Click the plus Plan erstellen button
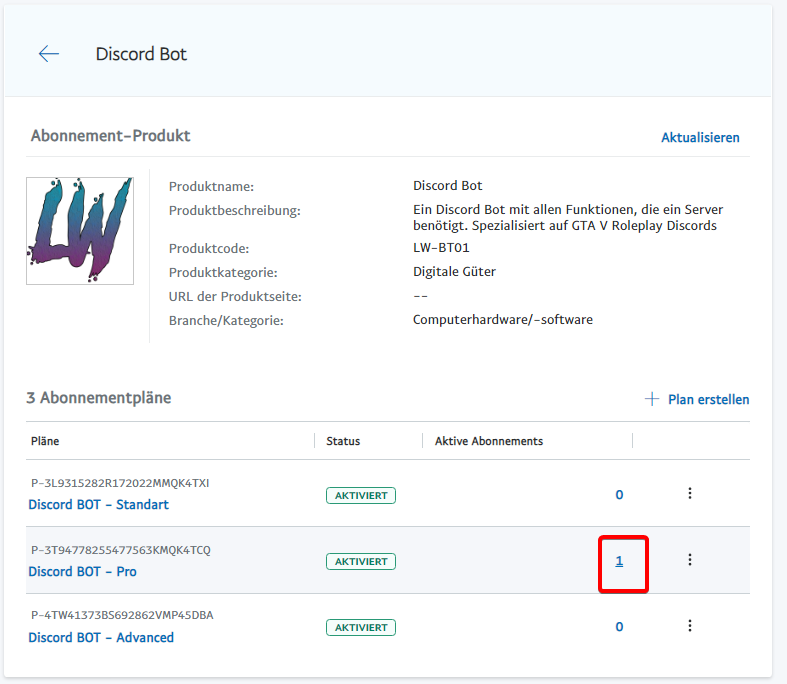This screenshot has height=684, width=787. pos(697,399)
